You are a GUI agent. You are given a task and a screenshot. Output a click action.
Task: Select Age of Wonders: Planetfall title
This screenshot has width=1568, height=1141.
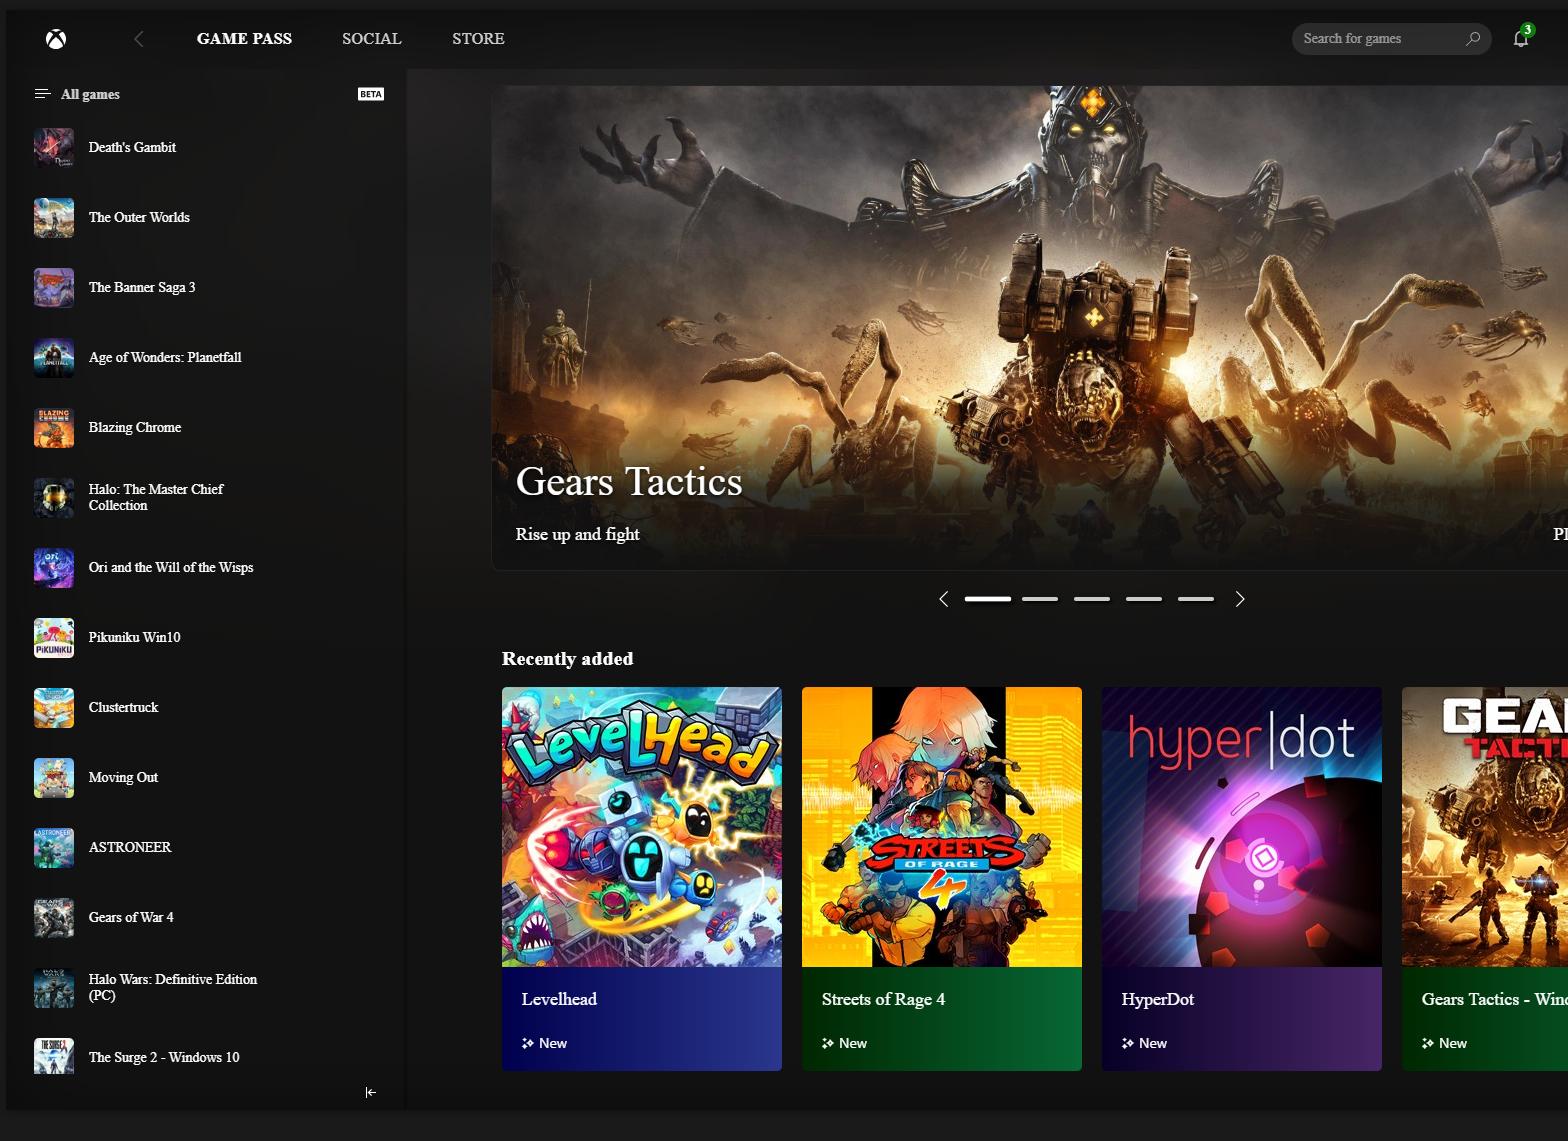click(165, 357)
